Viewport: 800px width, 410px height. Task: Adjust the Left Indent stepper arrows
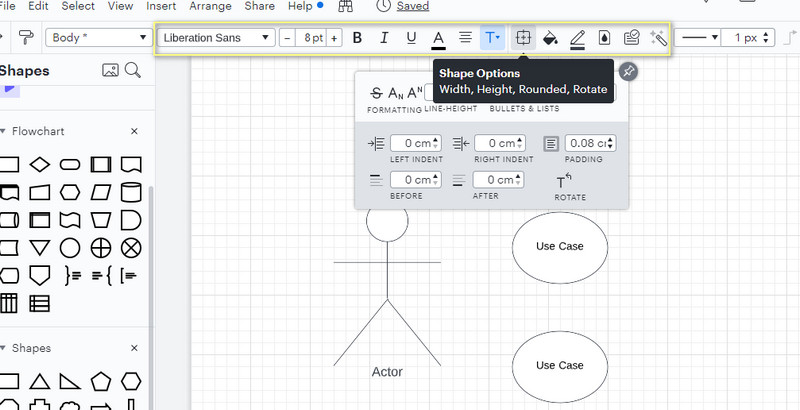click(x=435, y=143)
